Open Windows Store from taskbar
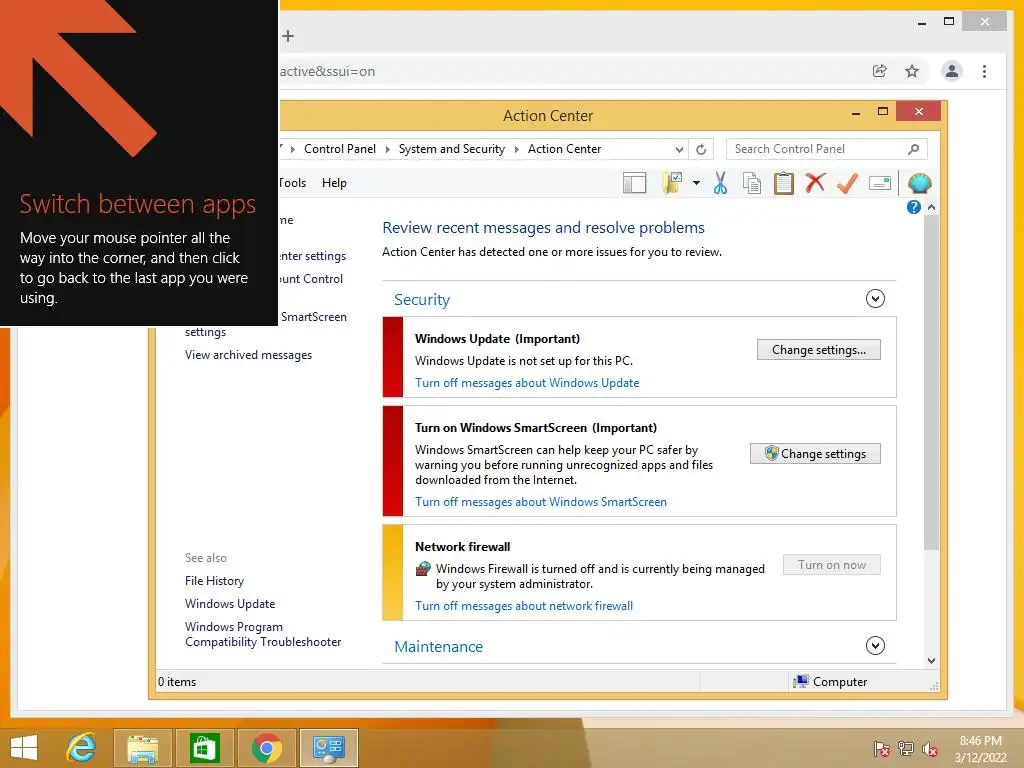This screenshot has width=1024, height=768. [204, 748]
